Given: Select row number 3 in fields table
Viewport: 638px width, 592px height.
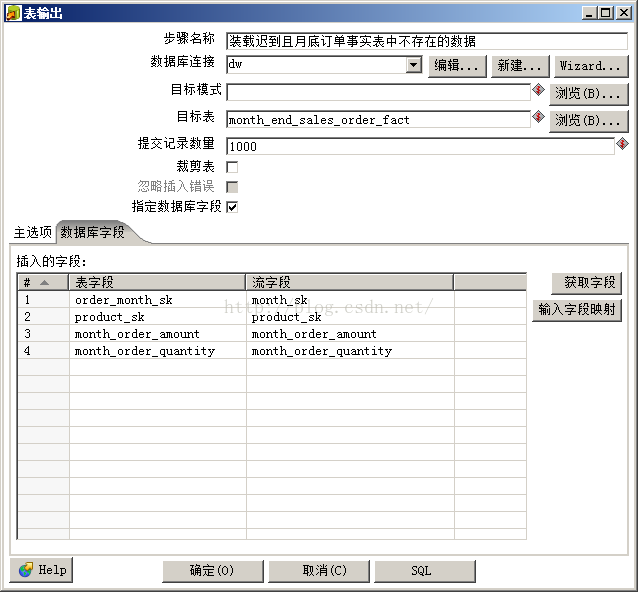Looking at the screenshot, I should click(43, 334).
